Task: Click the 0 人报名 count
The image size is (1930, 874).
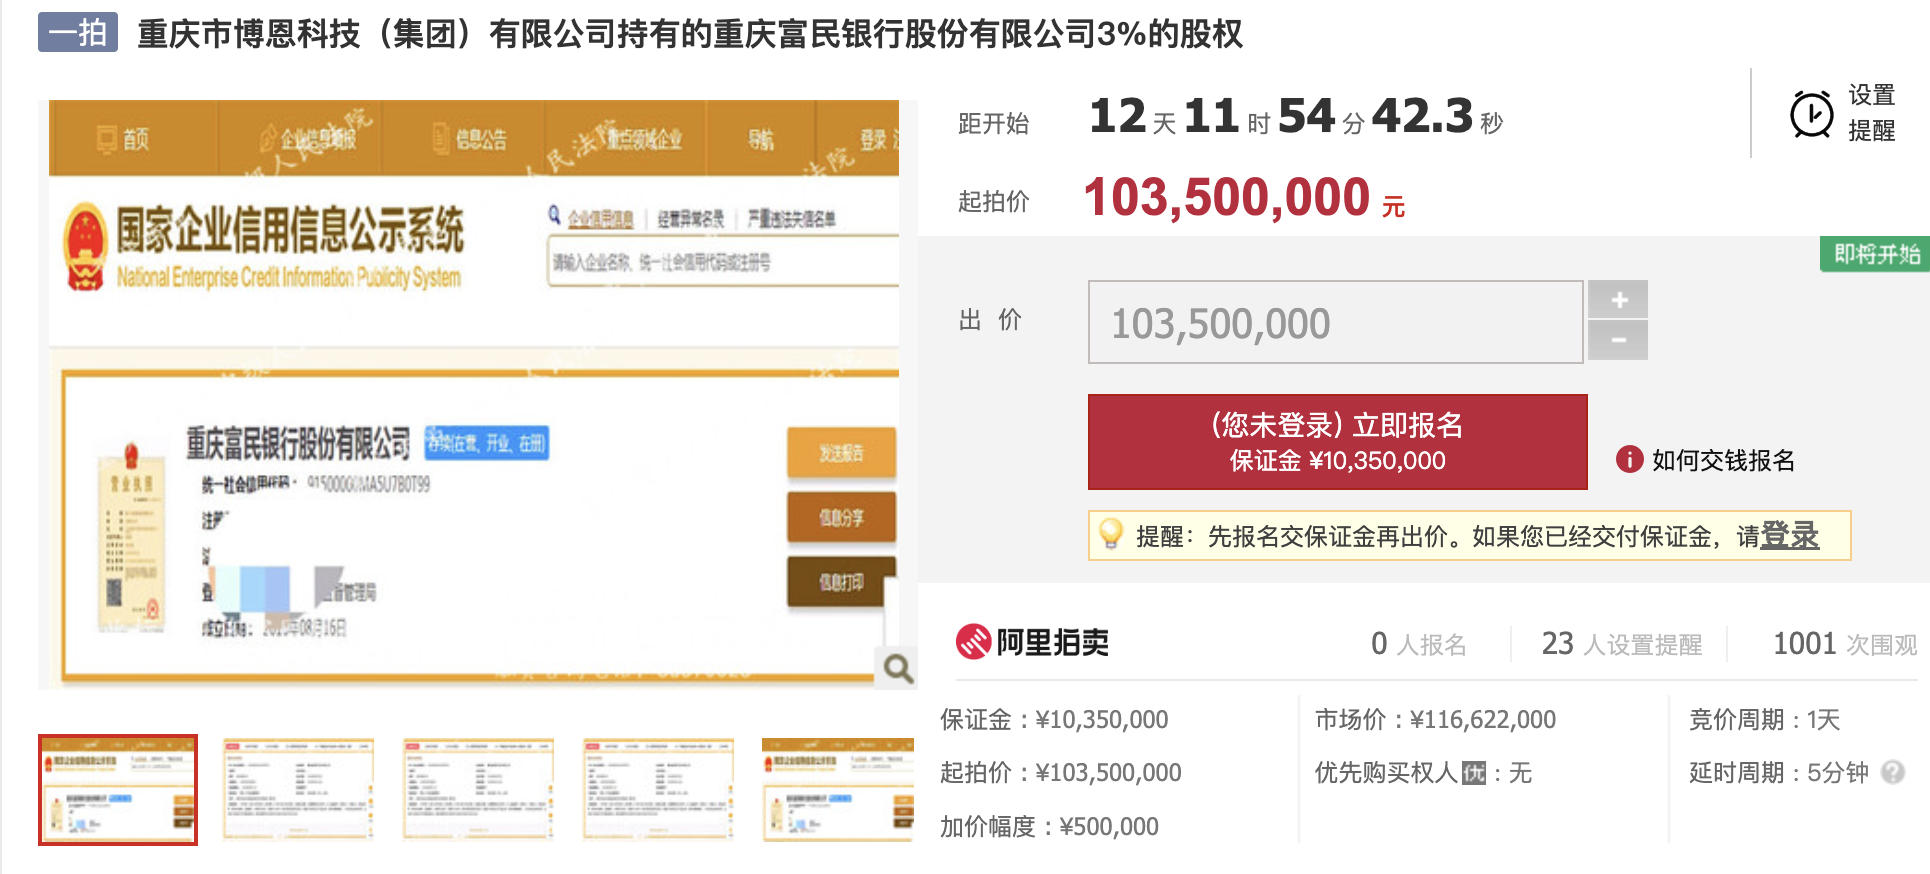Action: [1418, 643]
